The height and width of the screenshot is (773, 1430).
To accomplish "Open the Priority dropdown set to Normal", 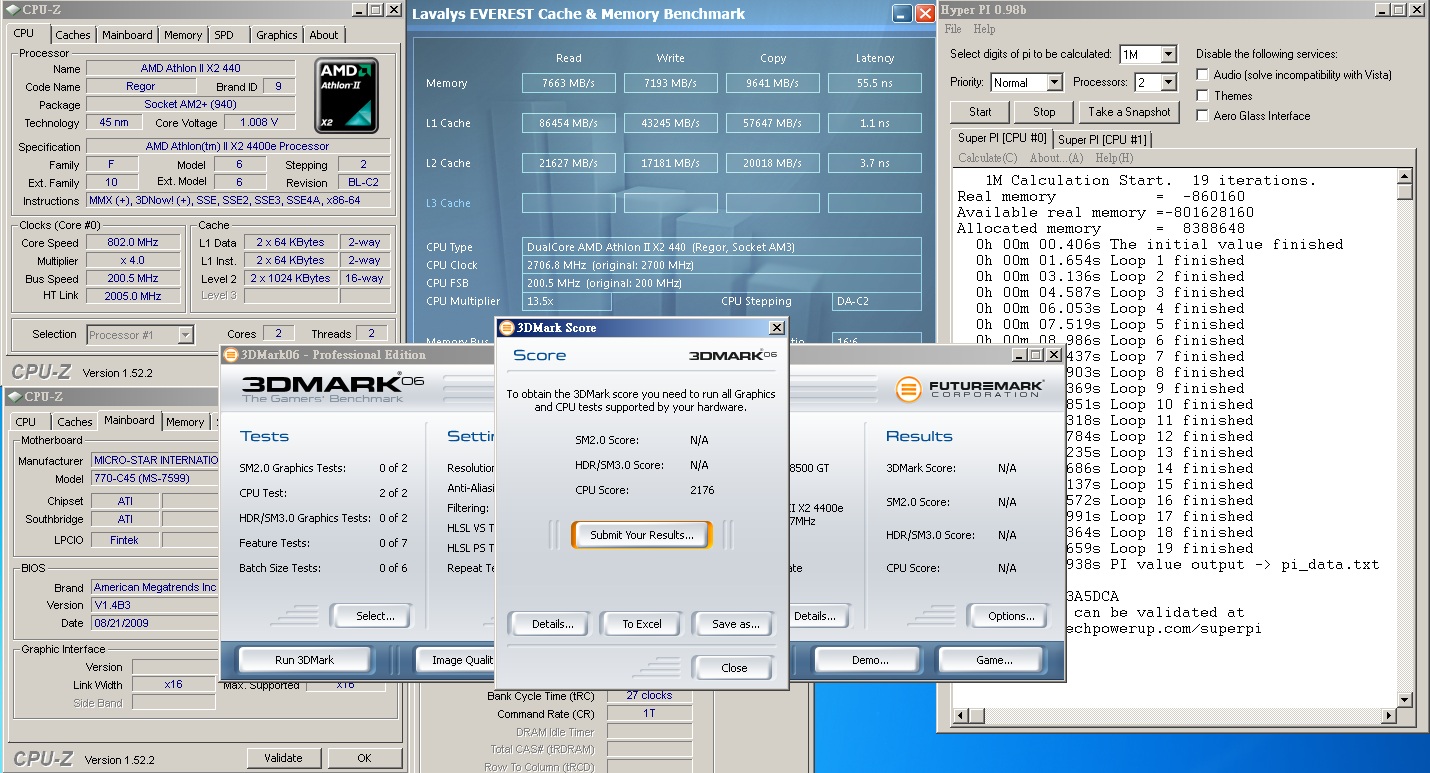I will pyautogui.click(x=1054, y=82).
